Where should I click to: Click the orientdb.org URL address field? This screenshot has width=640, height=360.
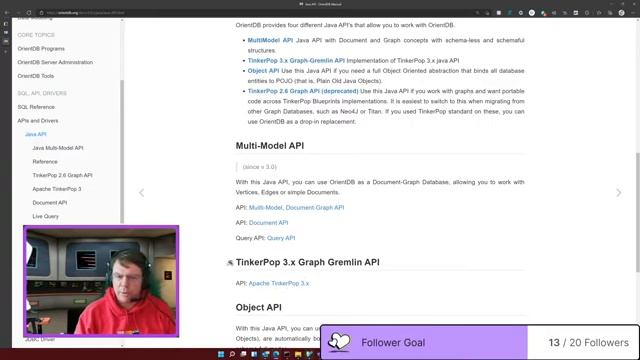tap(85, 13)
